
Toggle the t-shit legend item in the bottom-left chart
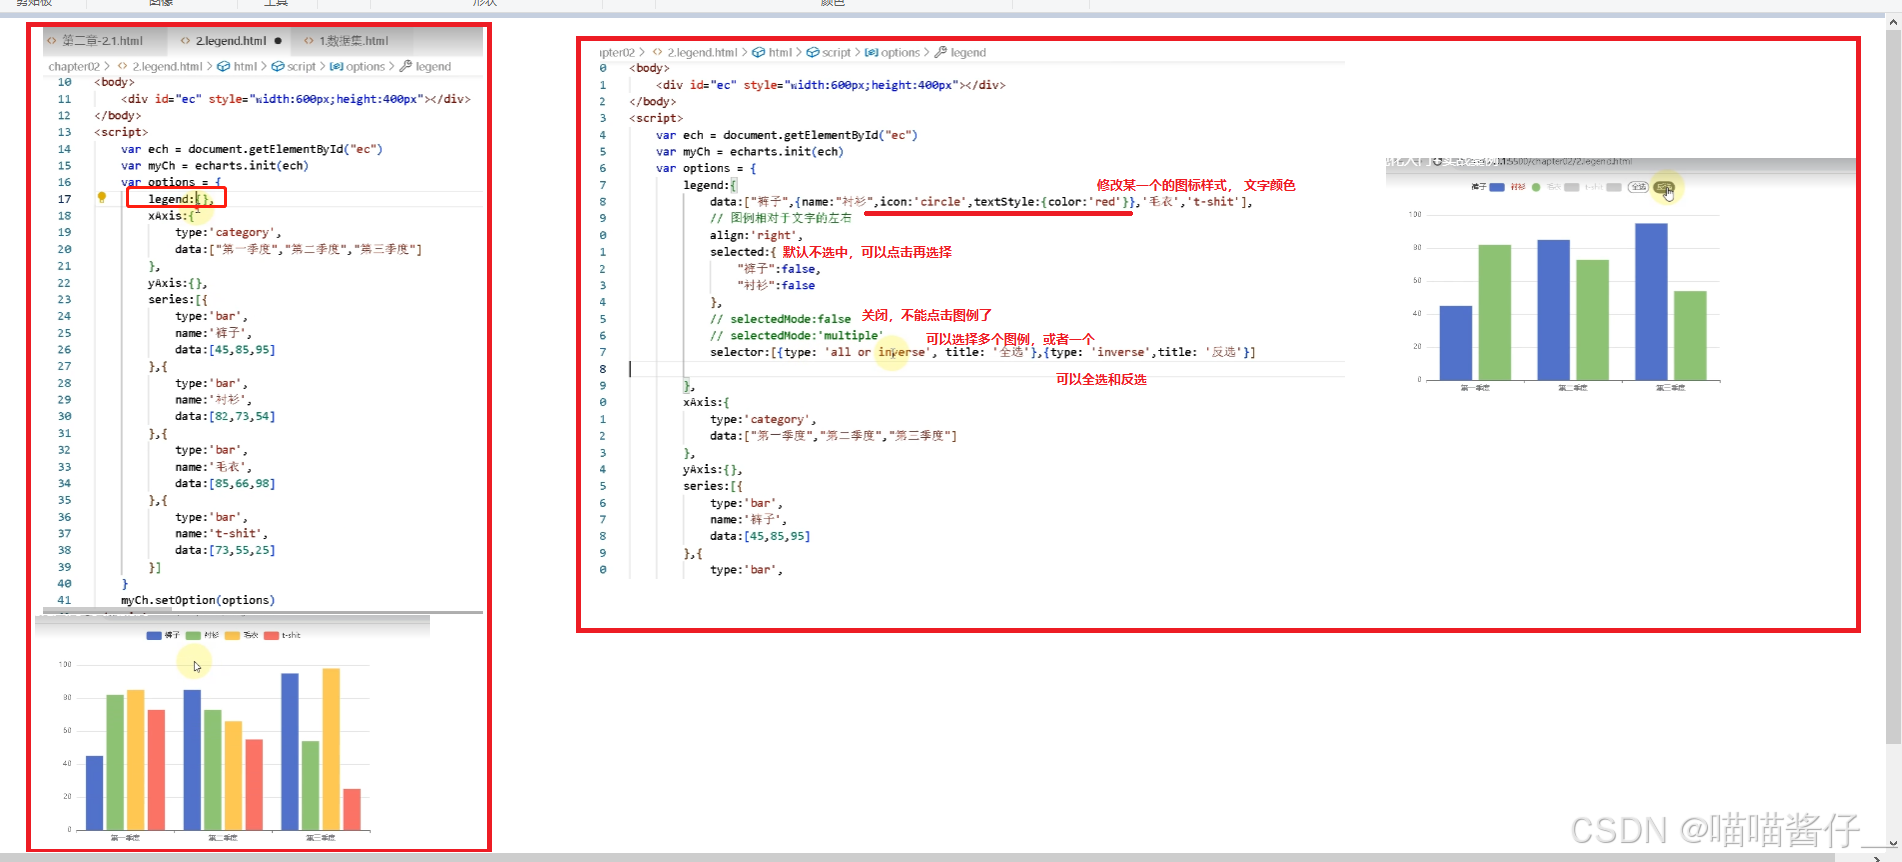282,635
